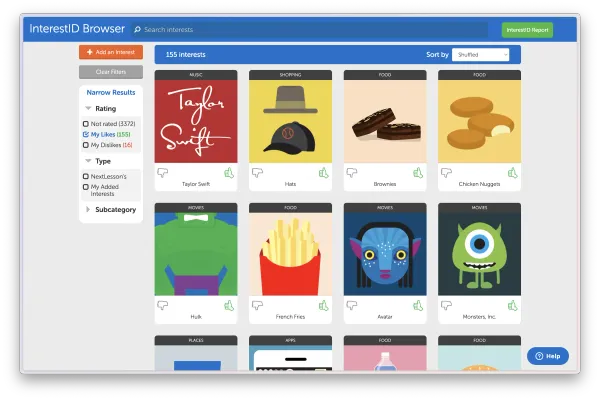Viewport: 600px width, 400px height.
Task: Open the Sort by Shuffled dropdown
Action: (481, 55)
